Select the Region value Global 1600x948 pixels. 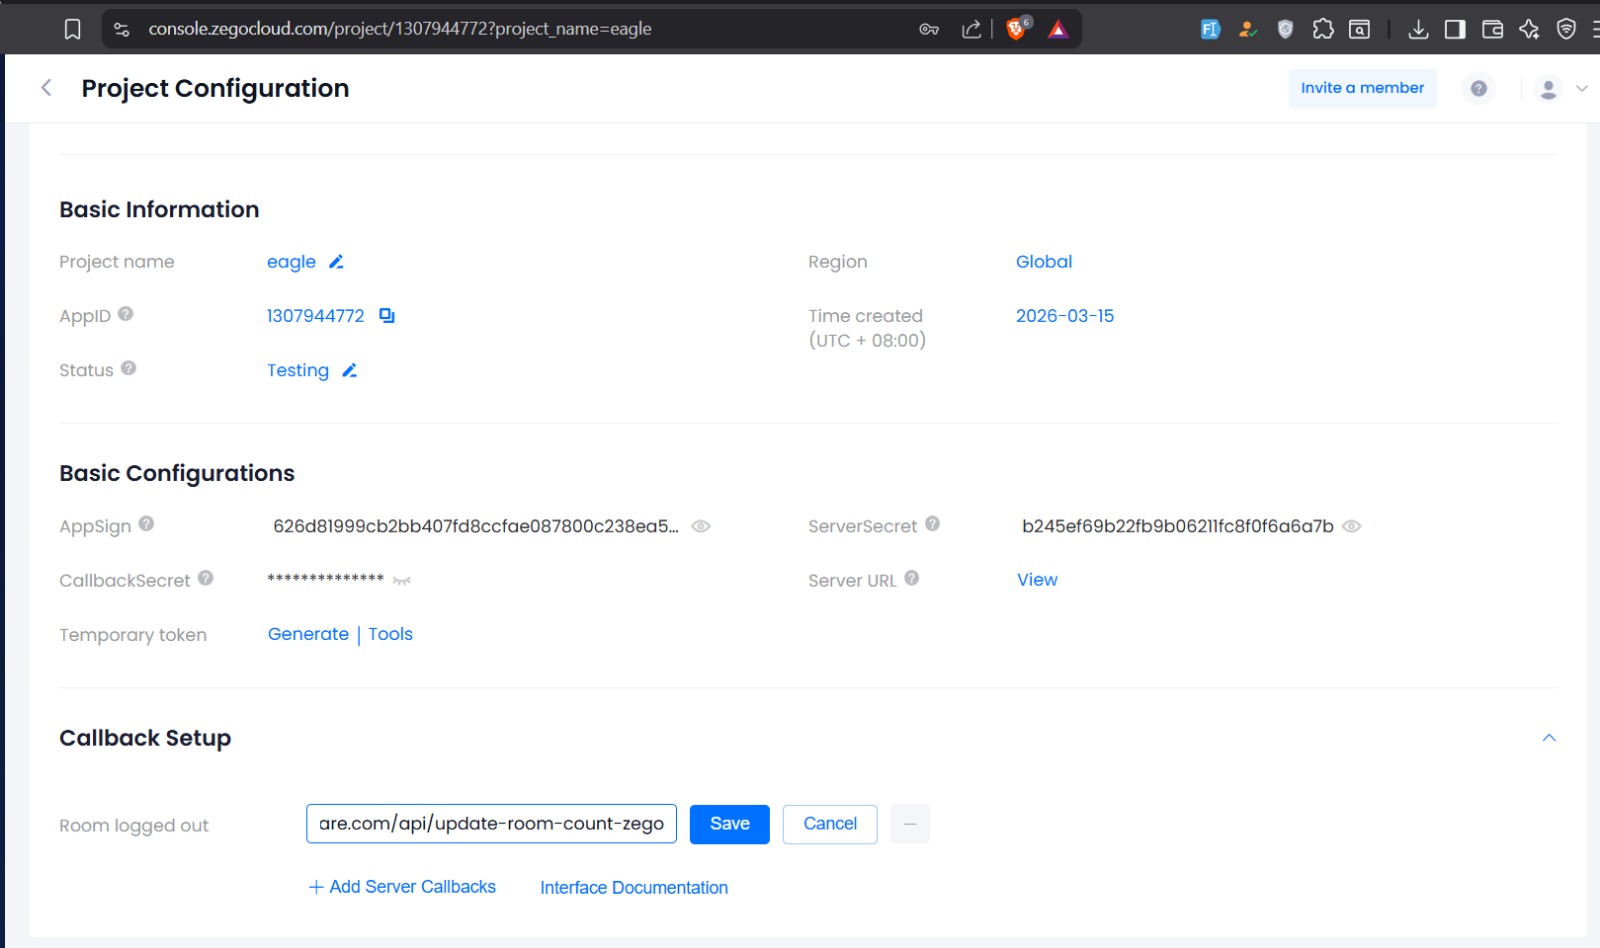point(1044,262)
